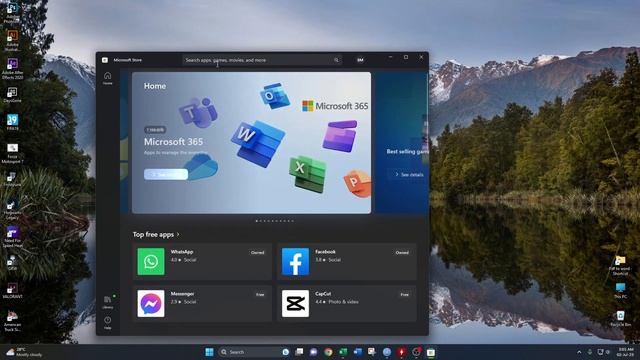Click the Owned badge on Facebook card

402,253
